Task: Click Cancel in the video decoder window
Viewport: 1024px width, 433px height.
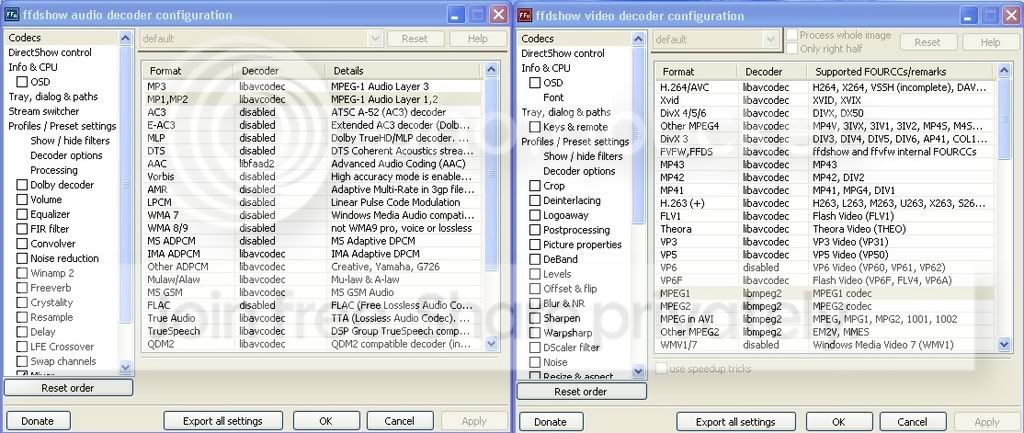Action: (912, 422)
